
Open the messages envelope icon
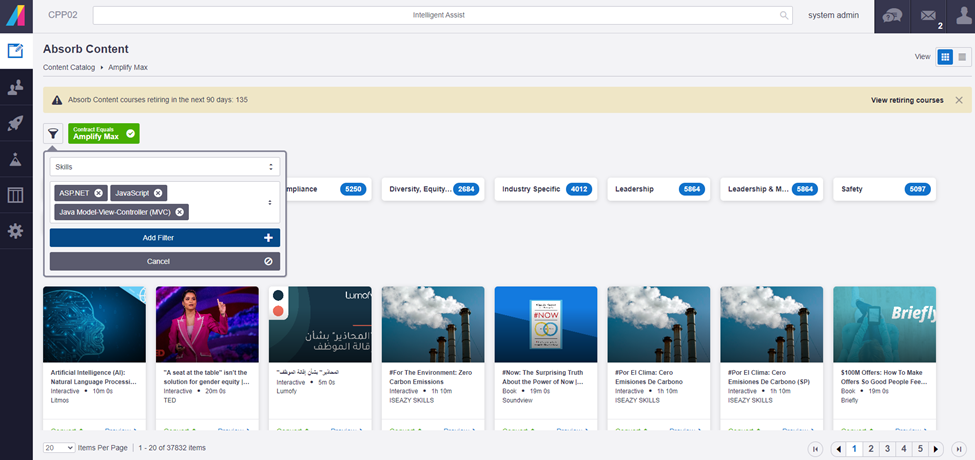[x=928, y=17]
